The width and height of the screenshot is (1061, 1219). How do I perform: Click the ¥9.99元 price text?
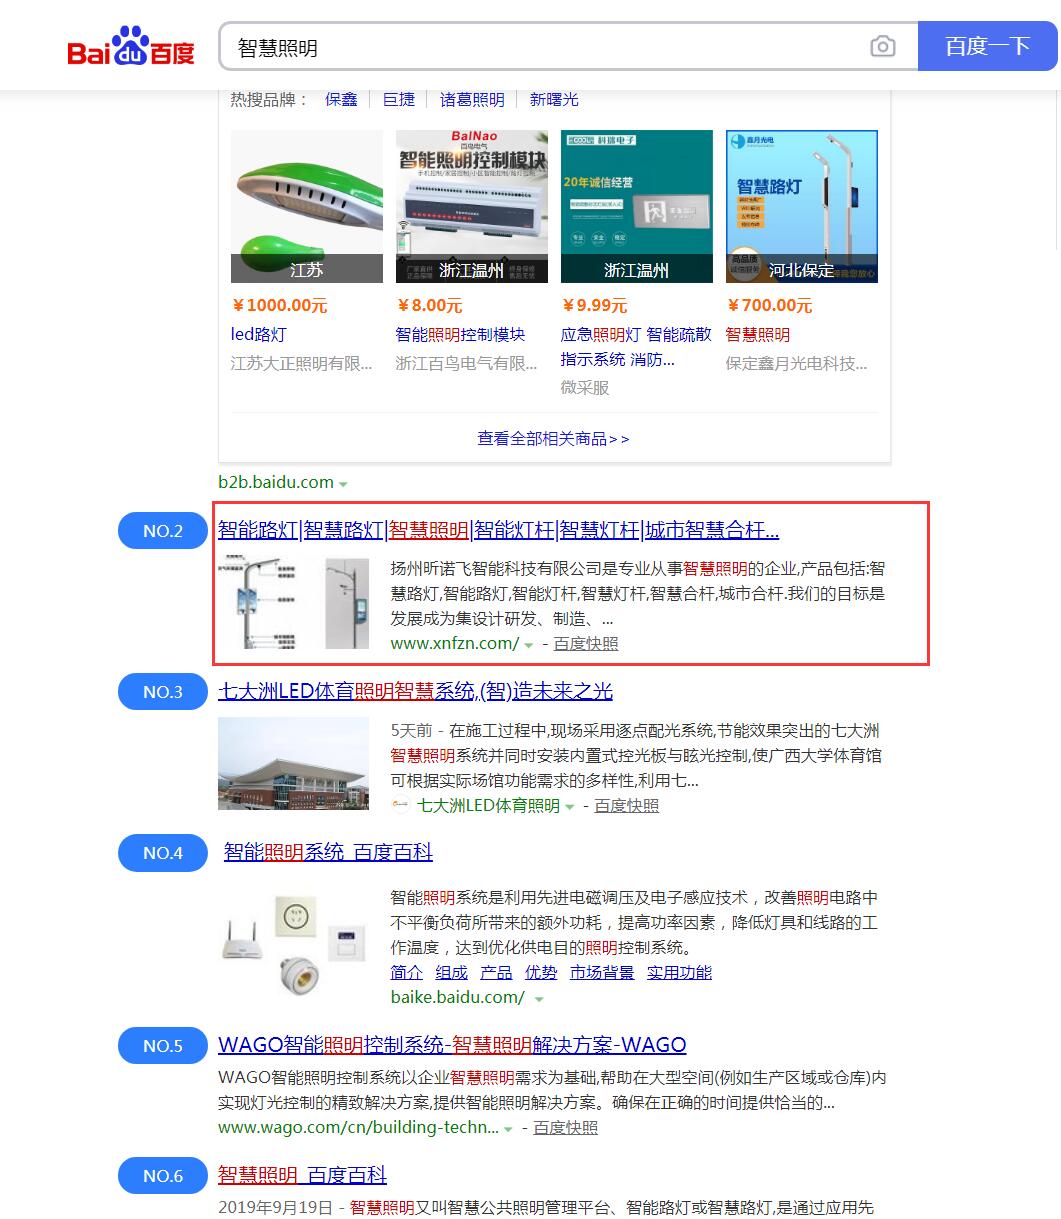pyautogui.click(x=594, y=305)
